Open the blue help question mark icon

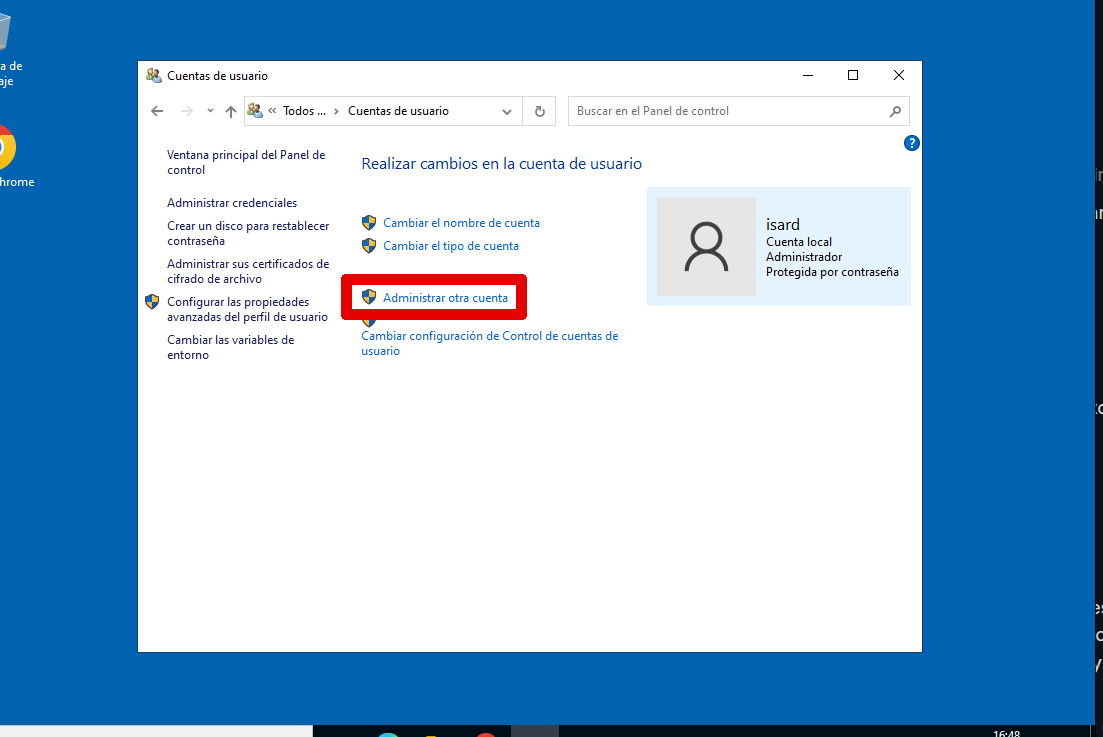(910, 143)
